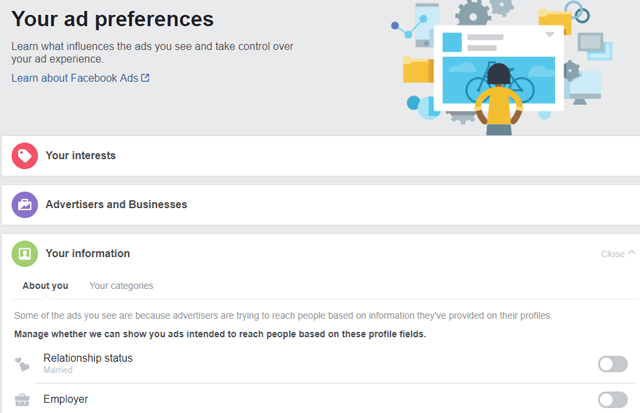Click the hearts icon beside Relationship status

point(22,364)
